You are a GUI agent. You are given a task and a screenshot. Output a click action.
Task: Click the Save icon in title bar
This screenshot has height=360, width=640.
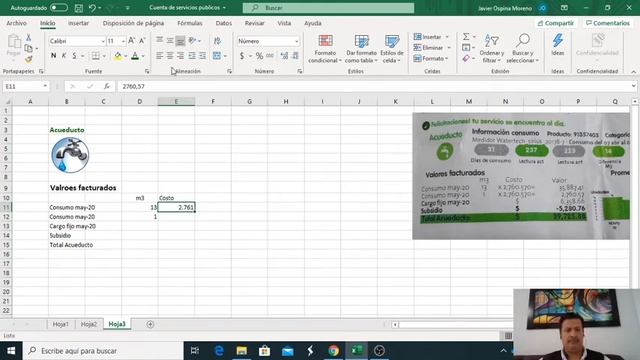coord(79,8)
